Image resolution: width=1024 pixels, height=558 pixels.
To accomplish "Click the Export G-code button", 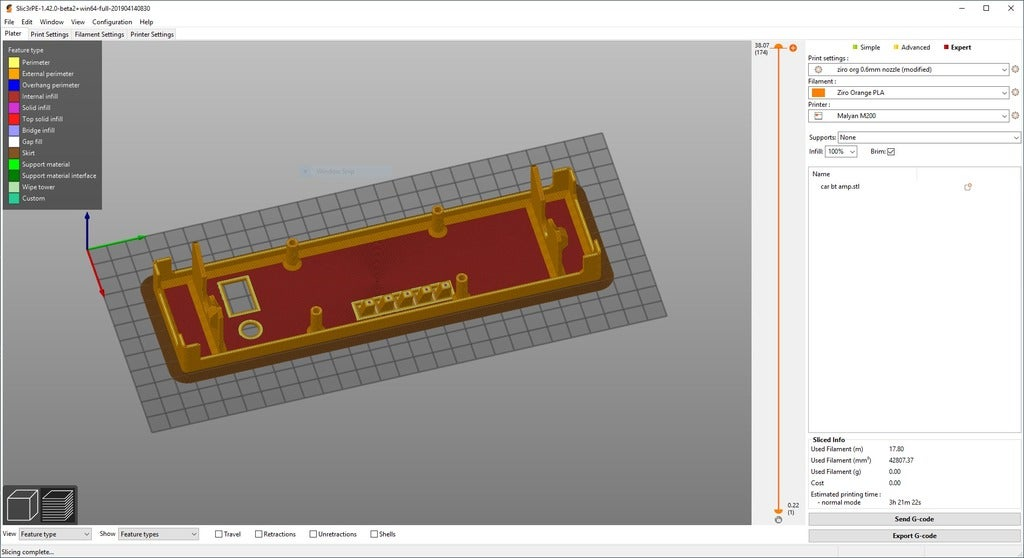I will click(x=914, y=536).
